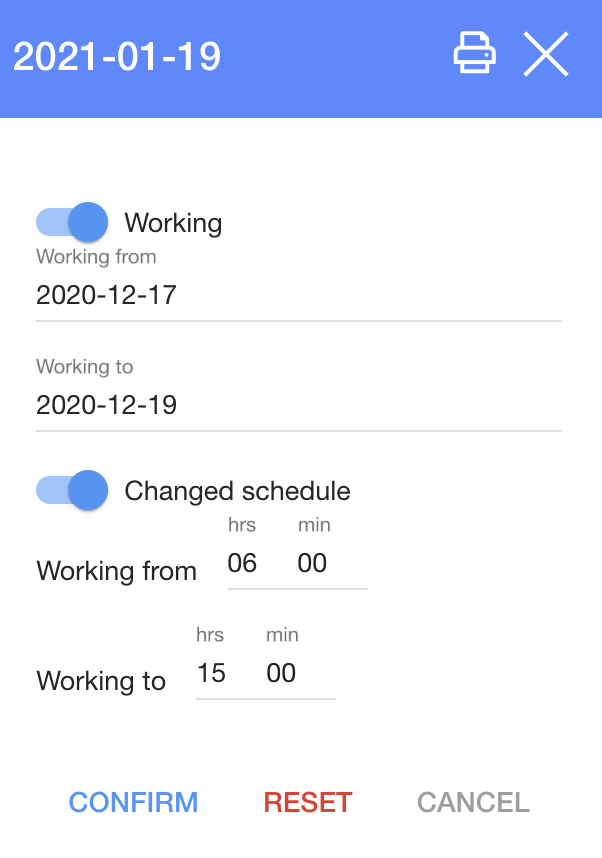
Task: Click the Working to hours field showing 15
Action: click(212, 674)
